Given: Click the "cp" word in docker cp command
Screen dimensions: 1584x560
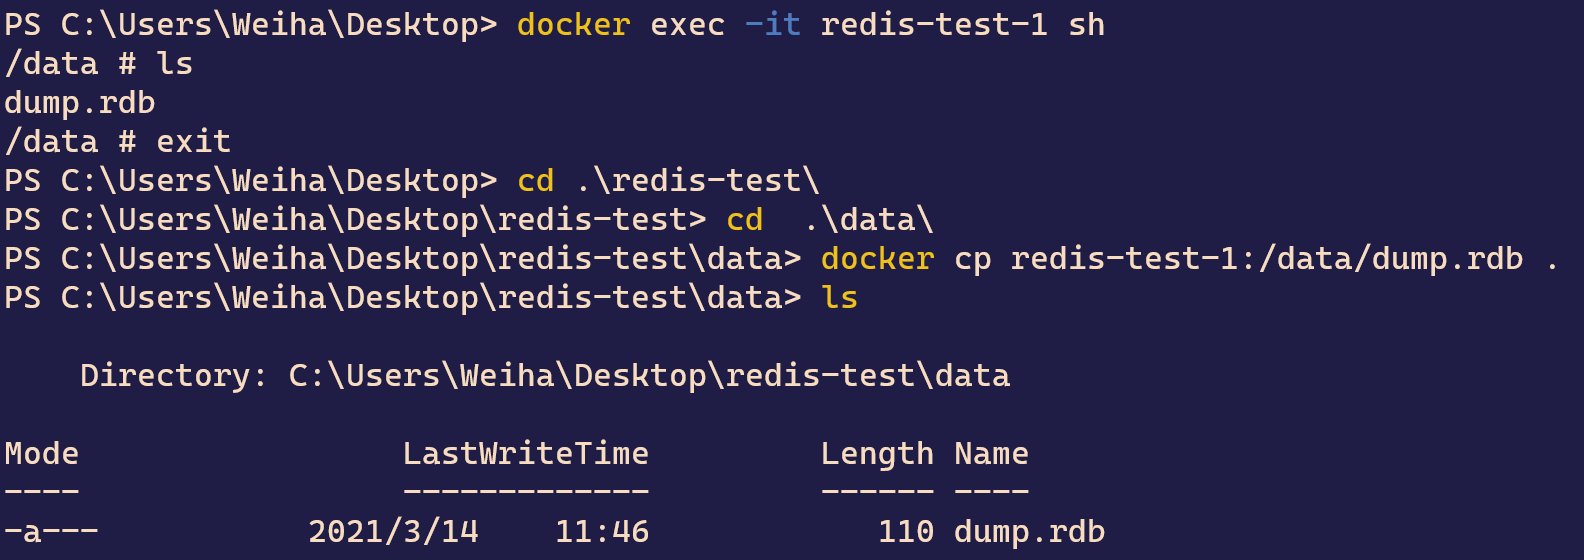Looking at the screenshot, I should click(973, 259).
